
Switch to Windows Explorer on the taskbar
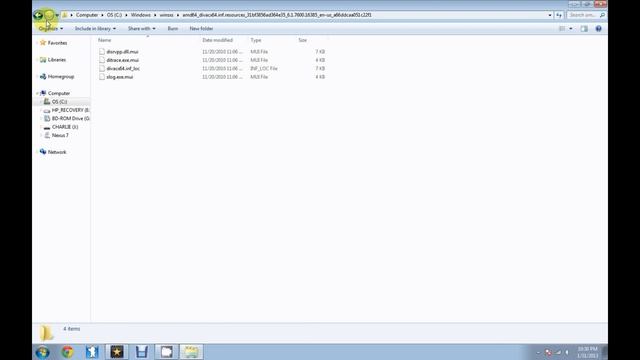pos(191,352)
